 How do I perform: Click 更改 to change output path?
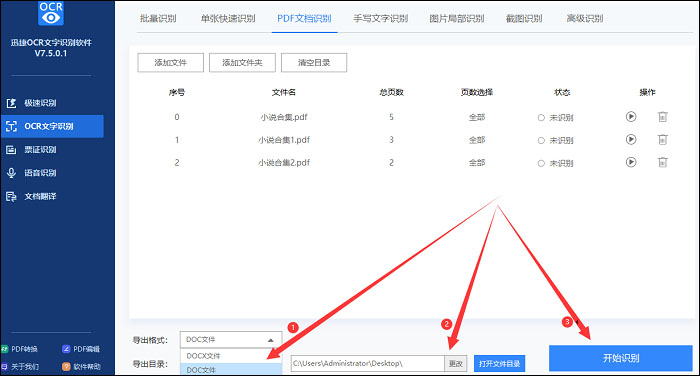(x=455, y=363)
